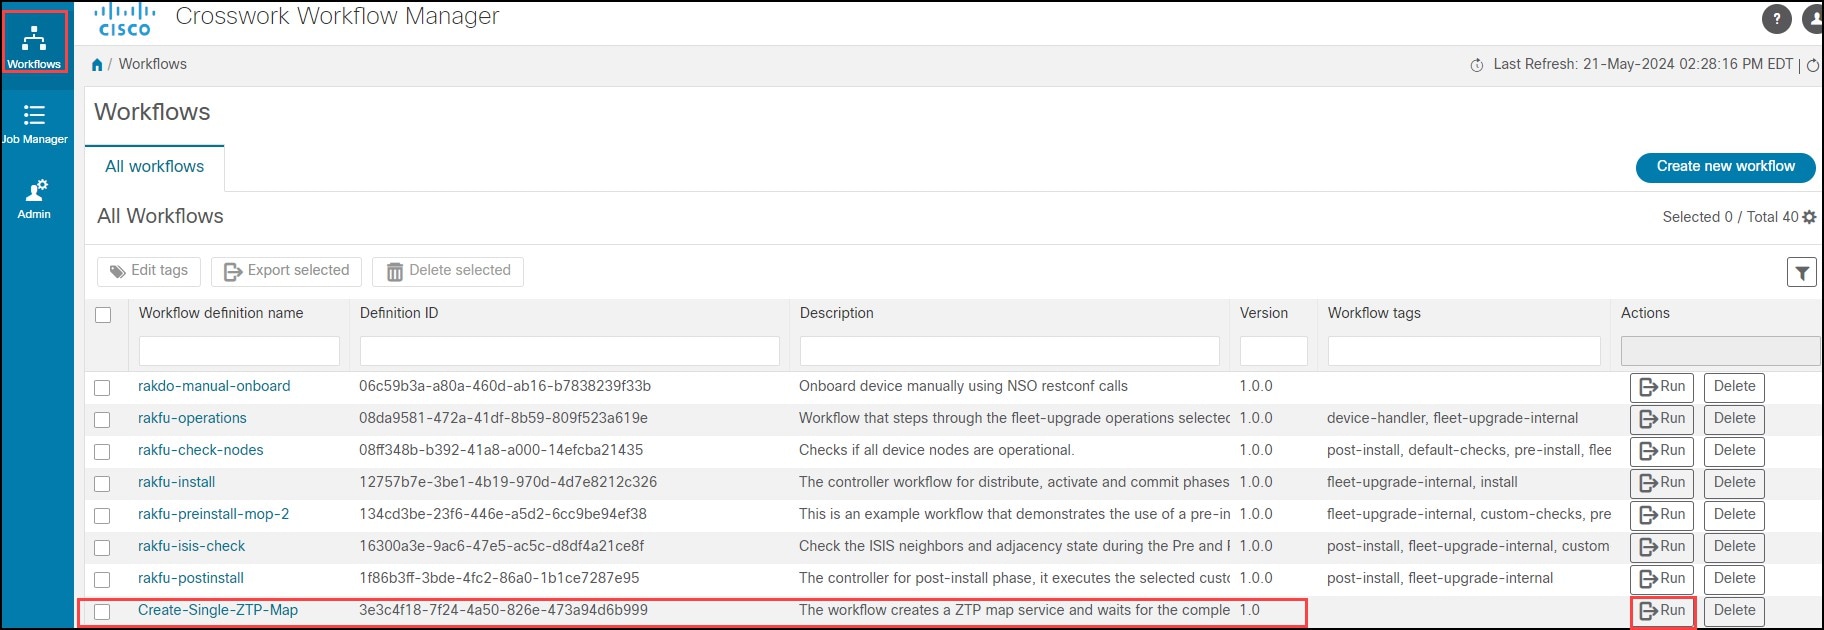
Task: Run the rakdo-manual-onboard workflow
Action: pos(1662,387)
